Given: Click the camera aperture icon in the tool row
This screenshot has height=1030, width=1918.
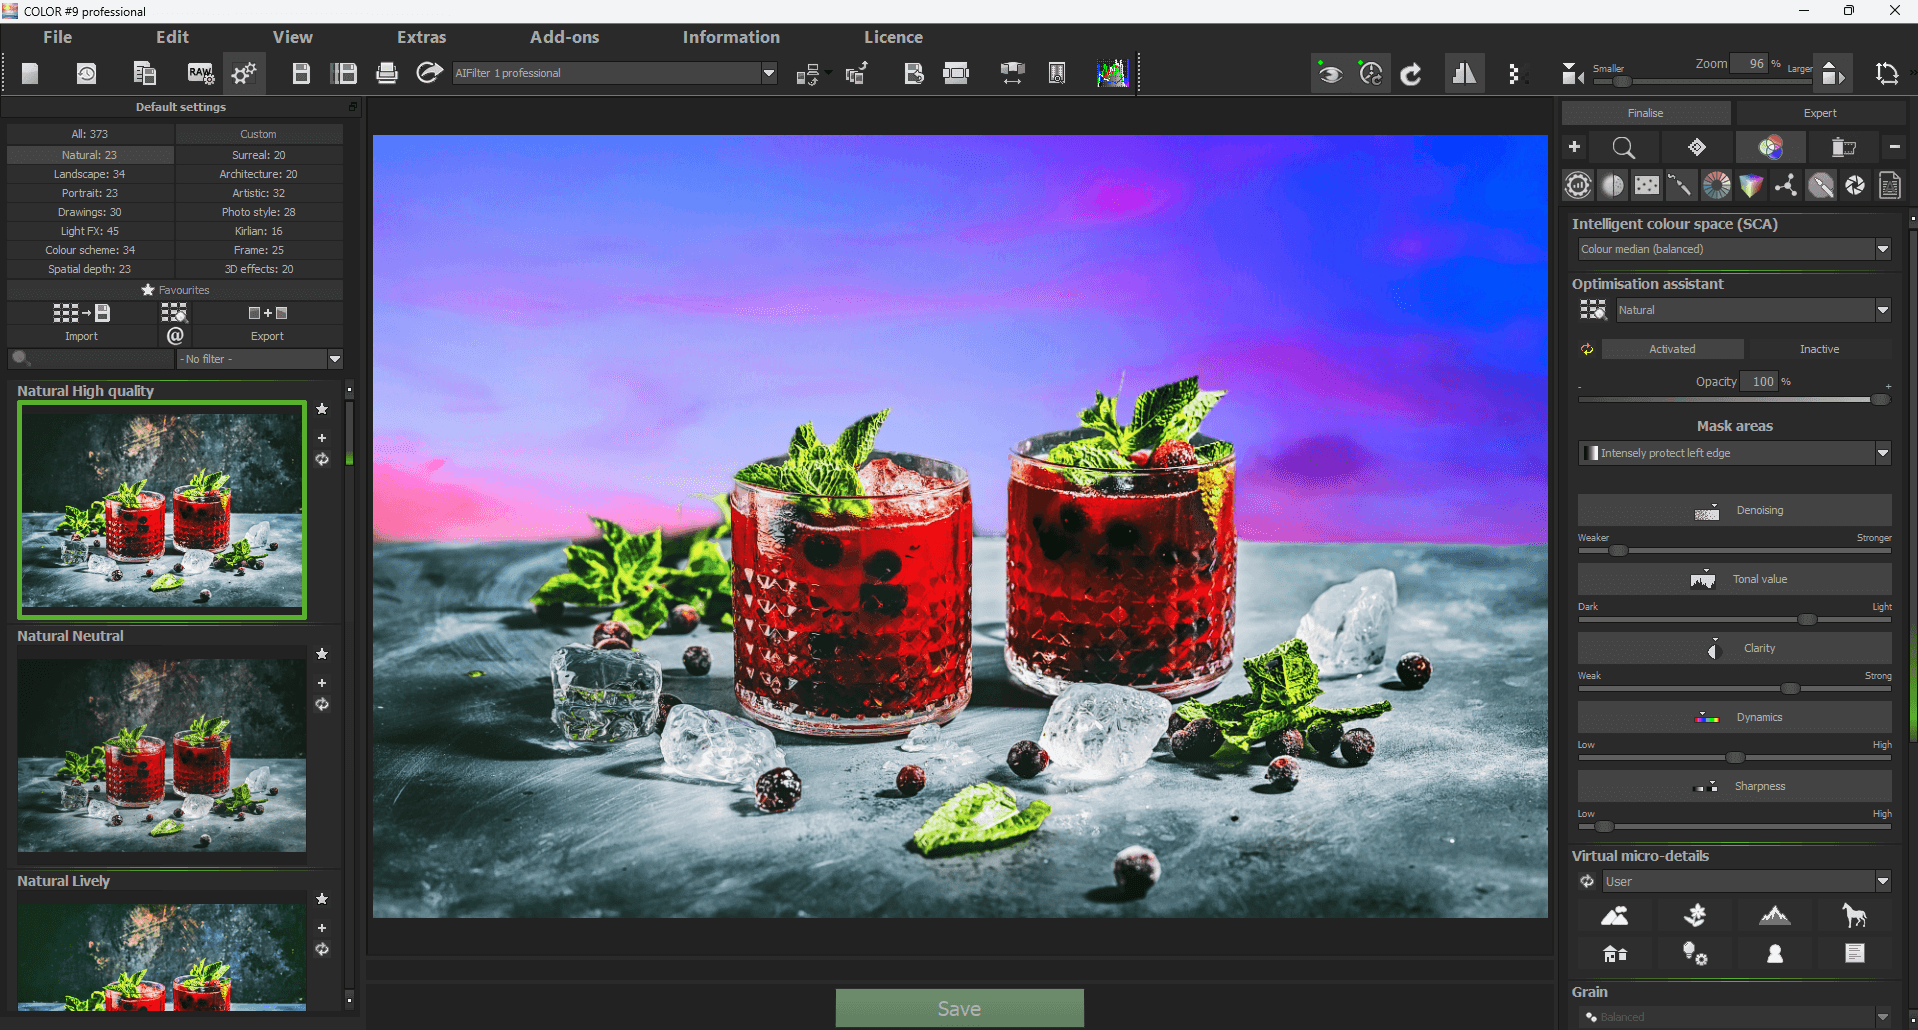Looking at the screenshot, I should tap(1855, 185).
